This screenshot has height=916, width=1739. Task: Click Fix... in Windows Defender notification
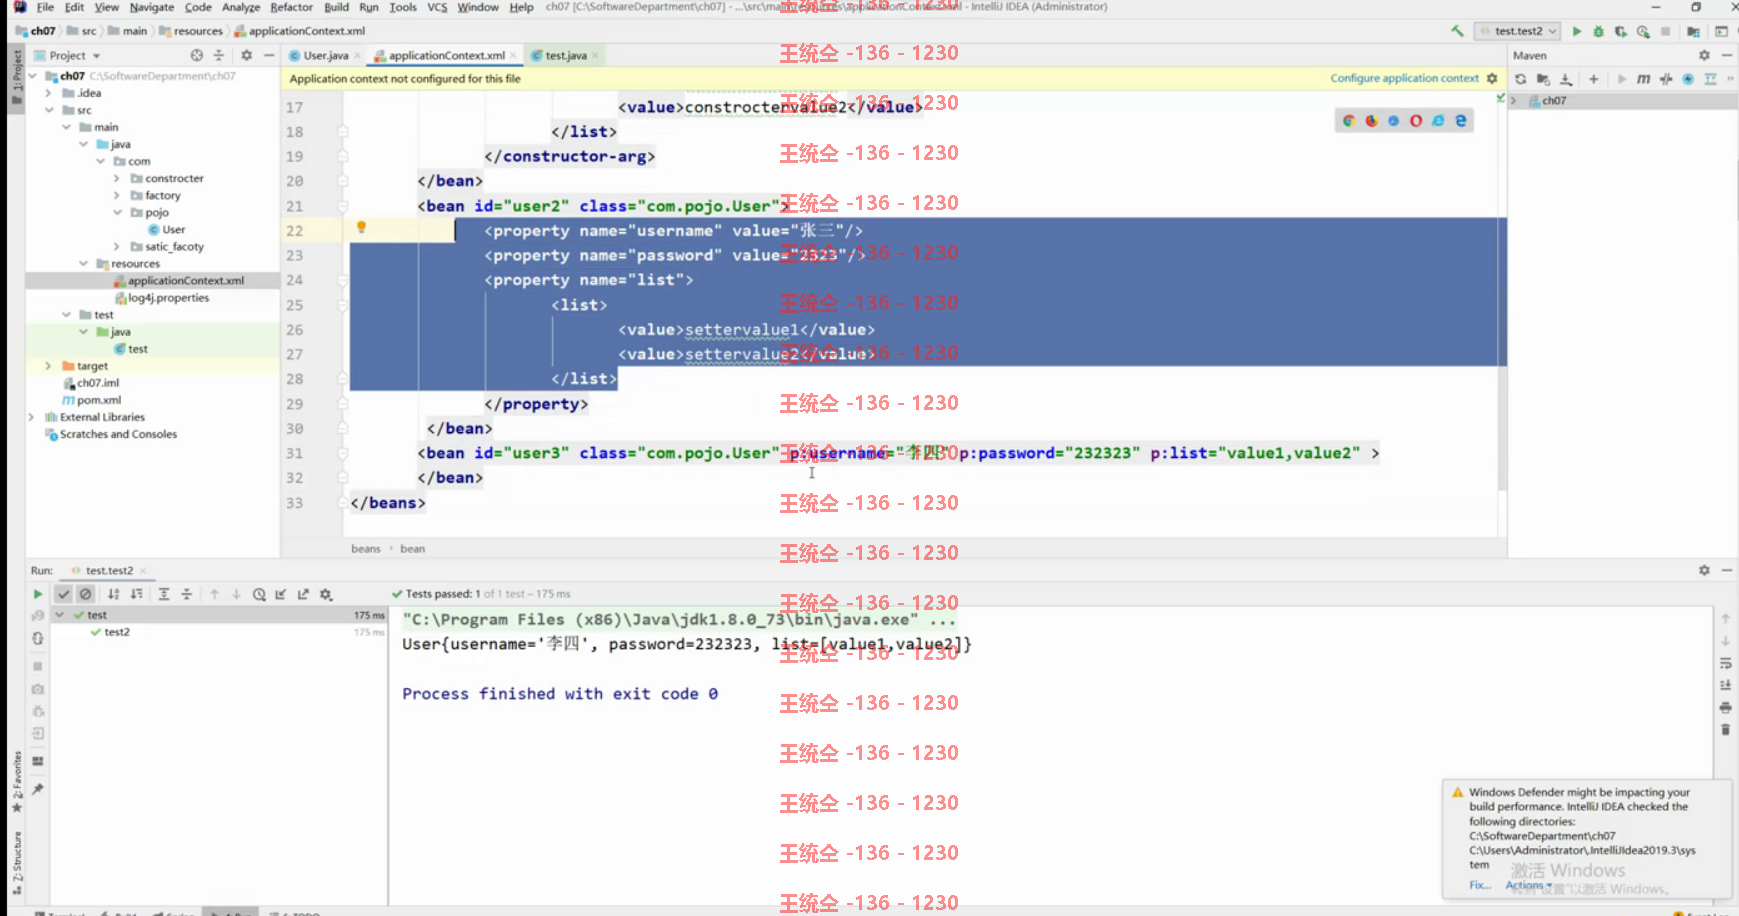point(1480,885)
